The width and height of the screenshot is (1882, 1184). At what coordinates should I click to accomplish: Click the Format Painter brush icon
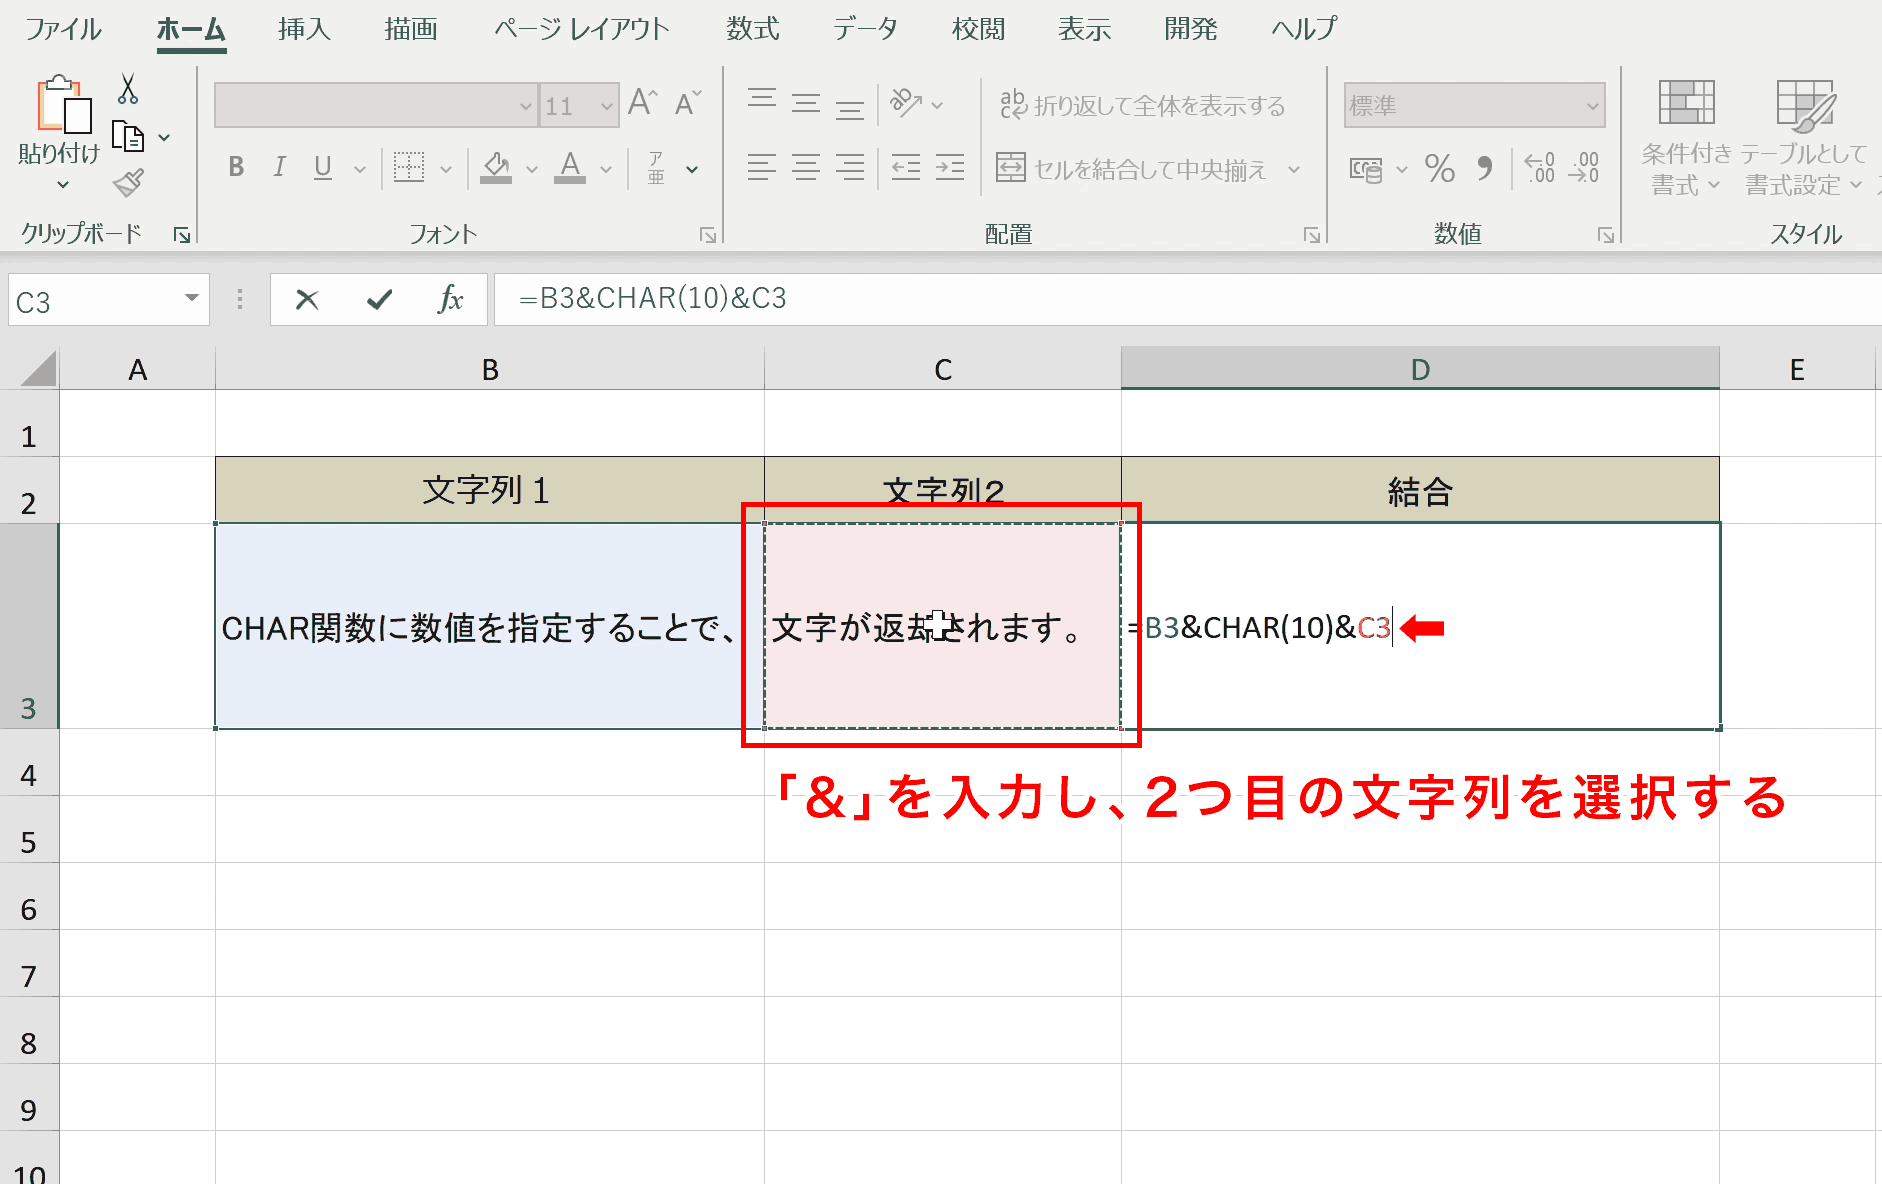(128, 183)
